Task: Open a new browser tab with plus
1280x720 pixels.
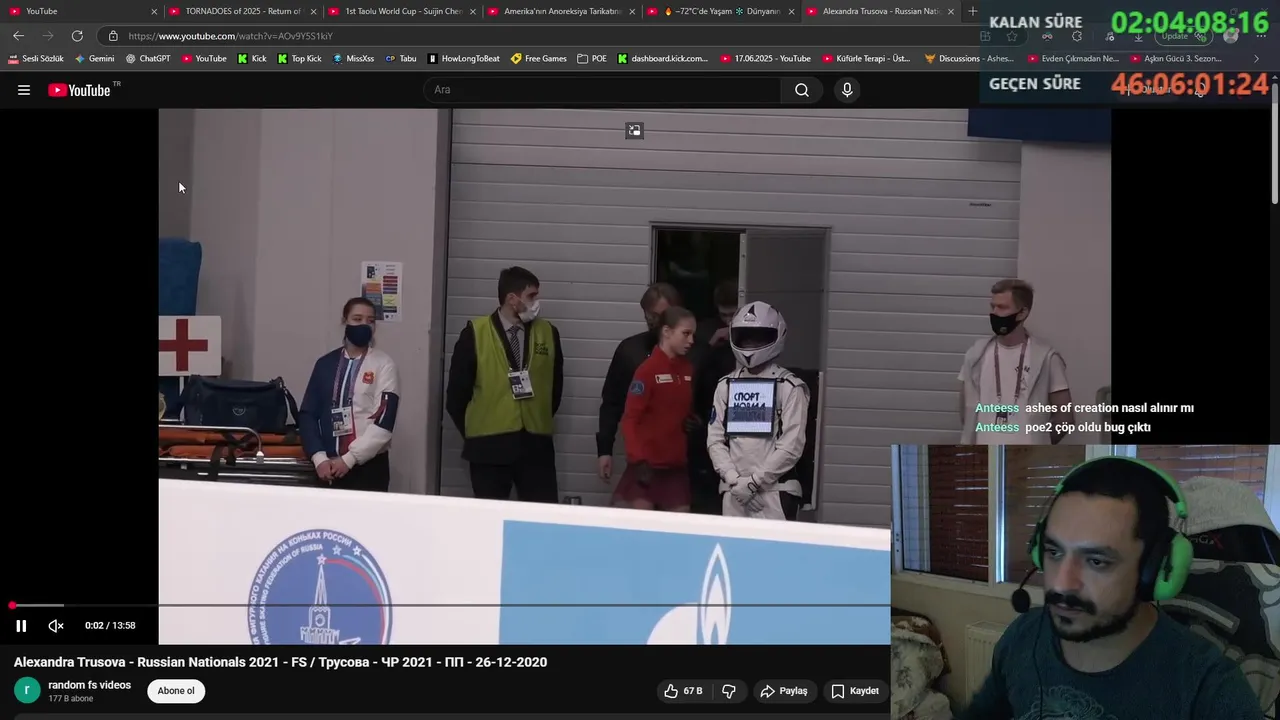Action: tap(972, 12)
